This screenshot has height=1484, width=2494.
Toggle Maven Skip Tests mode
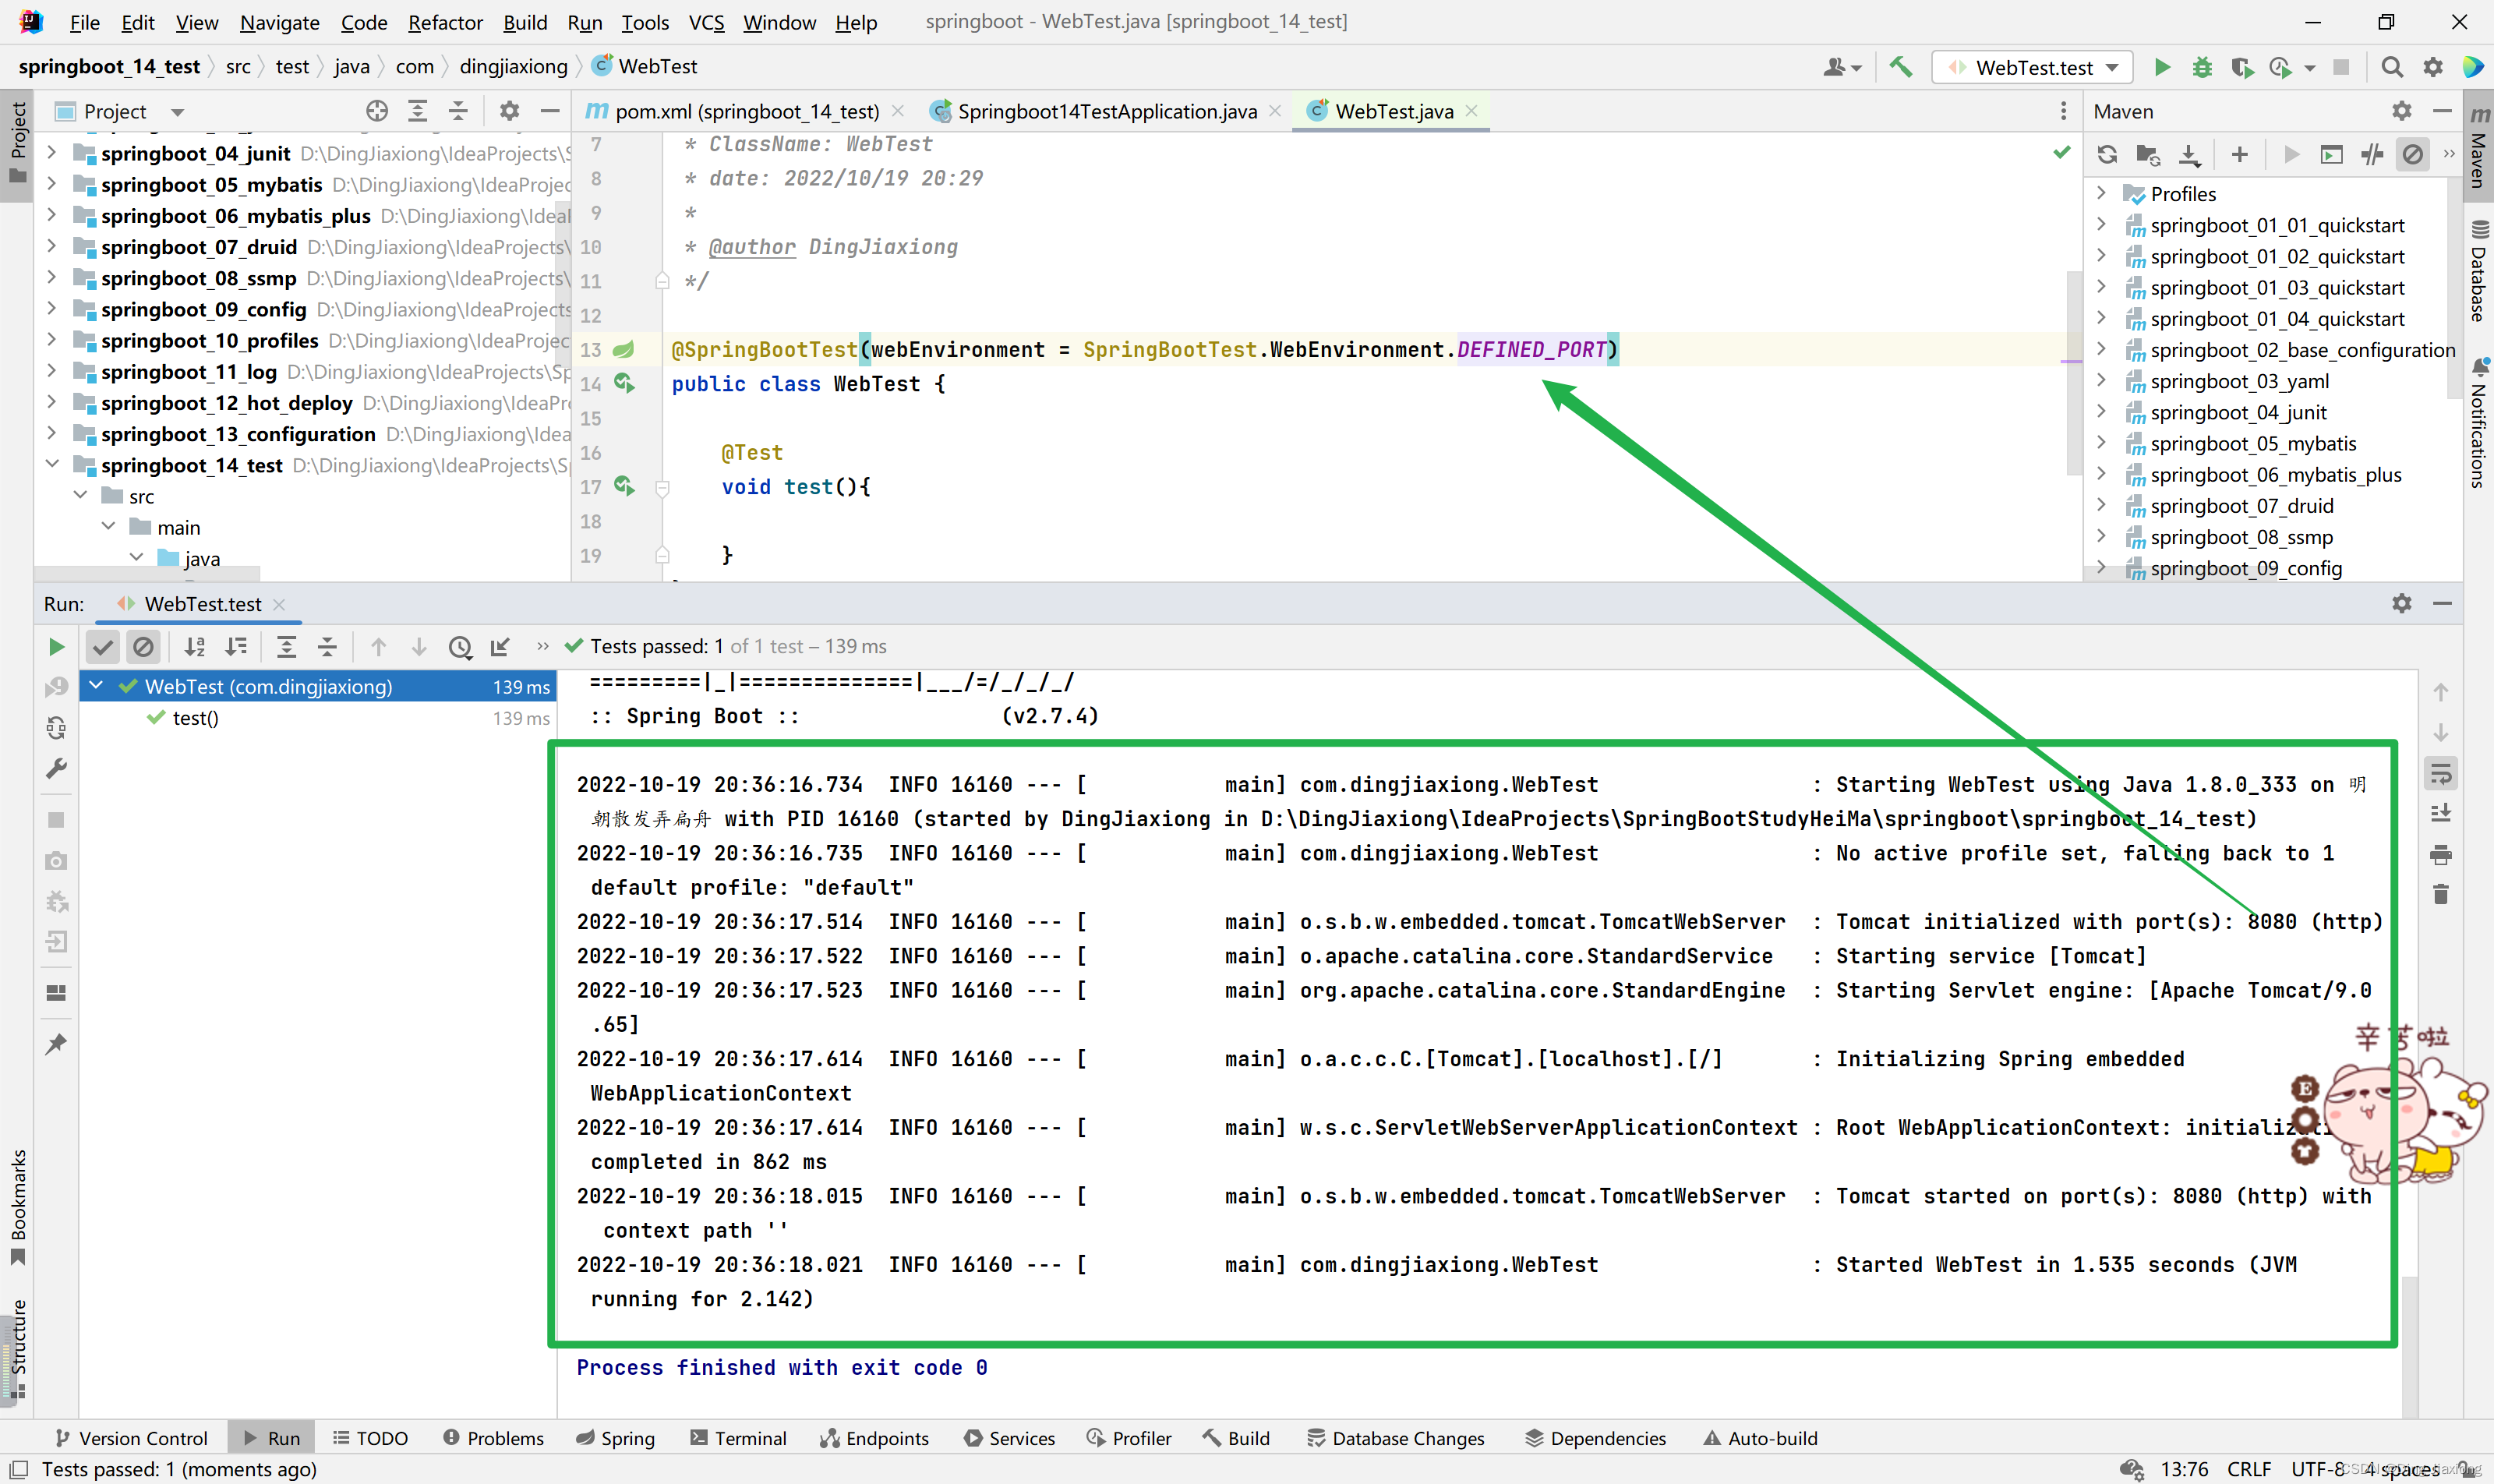[x=2412, y=154]
